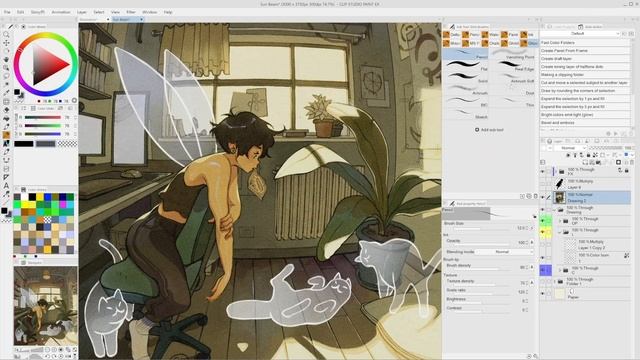Expand the Folder 1 layer folder
The width and height of the screenshot is (640, 360).
(x=555, y=282)
